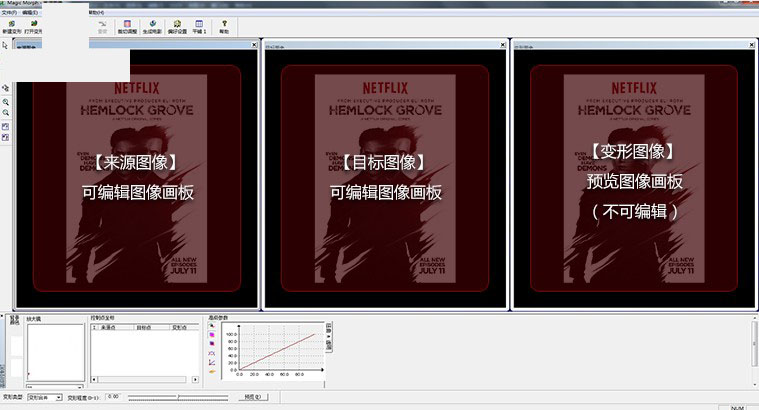Click the Morph Point column header
This screenshot has width=759, height=410.
pyautogui.click(x=184, y=327)
